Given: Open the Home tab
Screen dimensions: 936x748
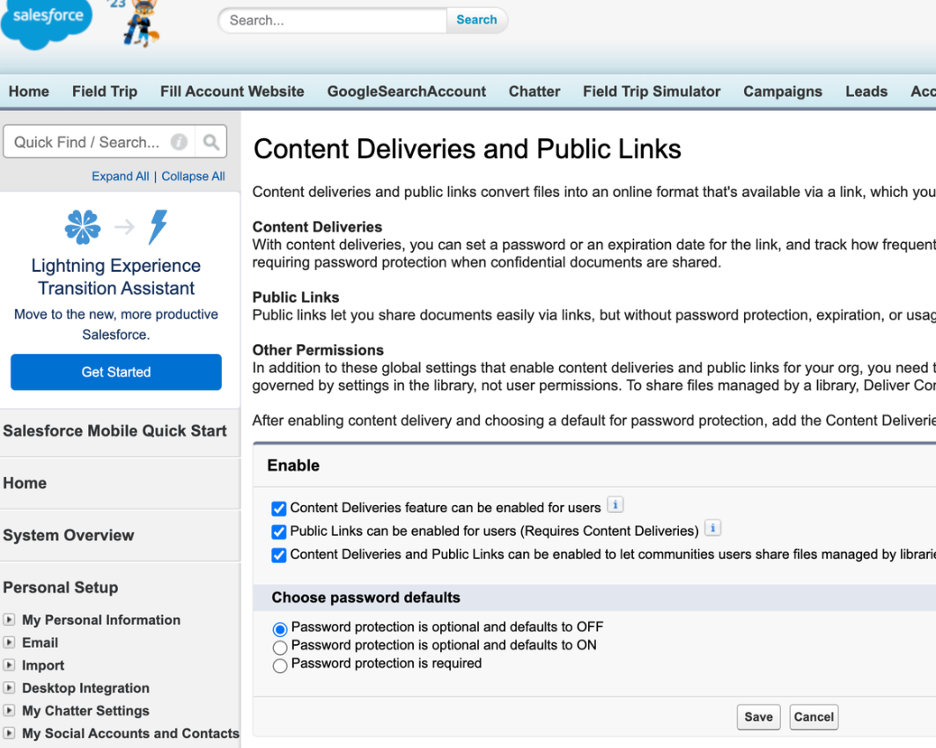Looking at the screenshot, I should (29, 91).
